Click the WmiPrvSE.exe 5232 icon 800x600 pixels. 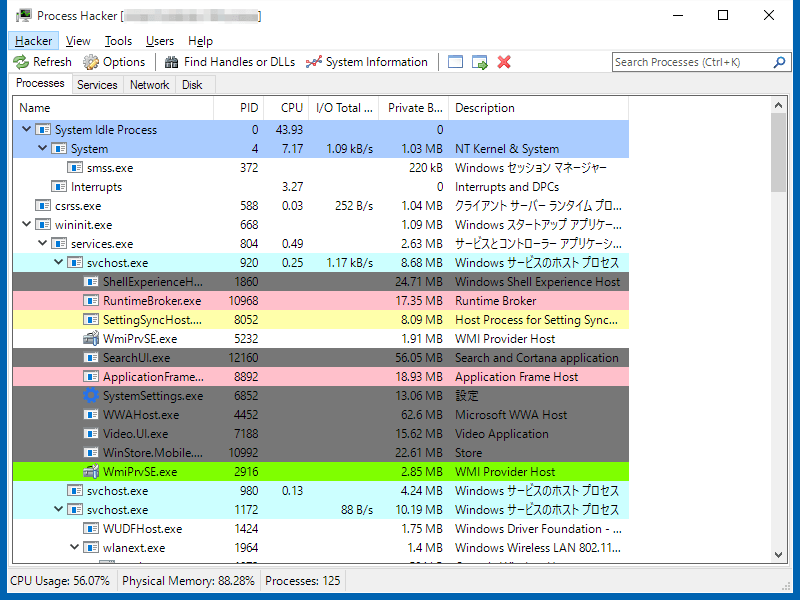[91, 339]
